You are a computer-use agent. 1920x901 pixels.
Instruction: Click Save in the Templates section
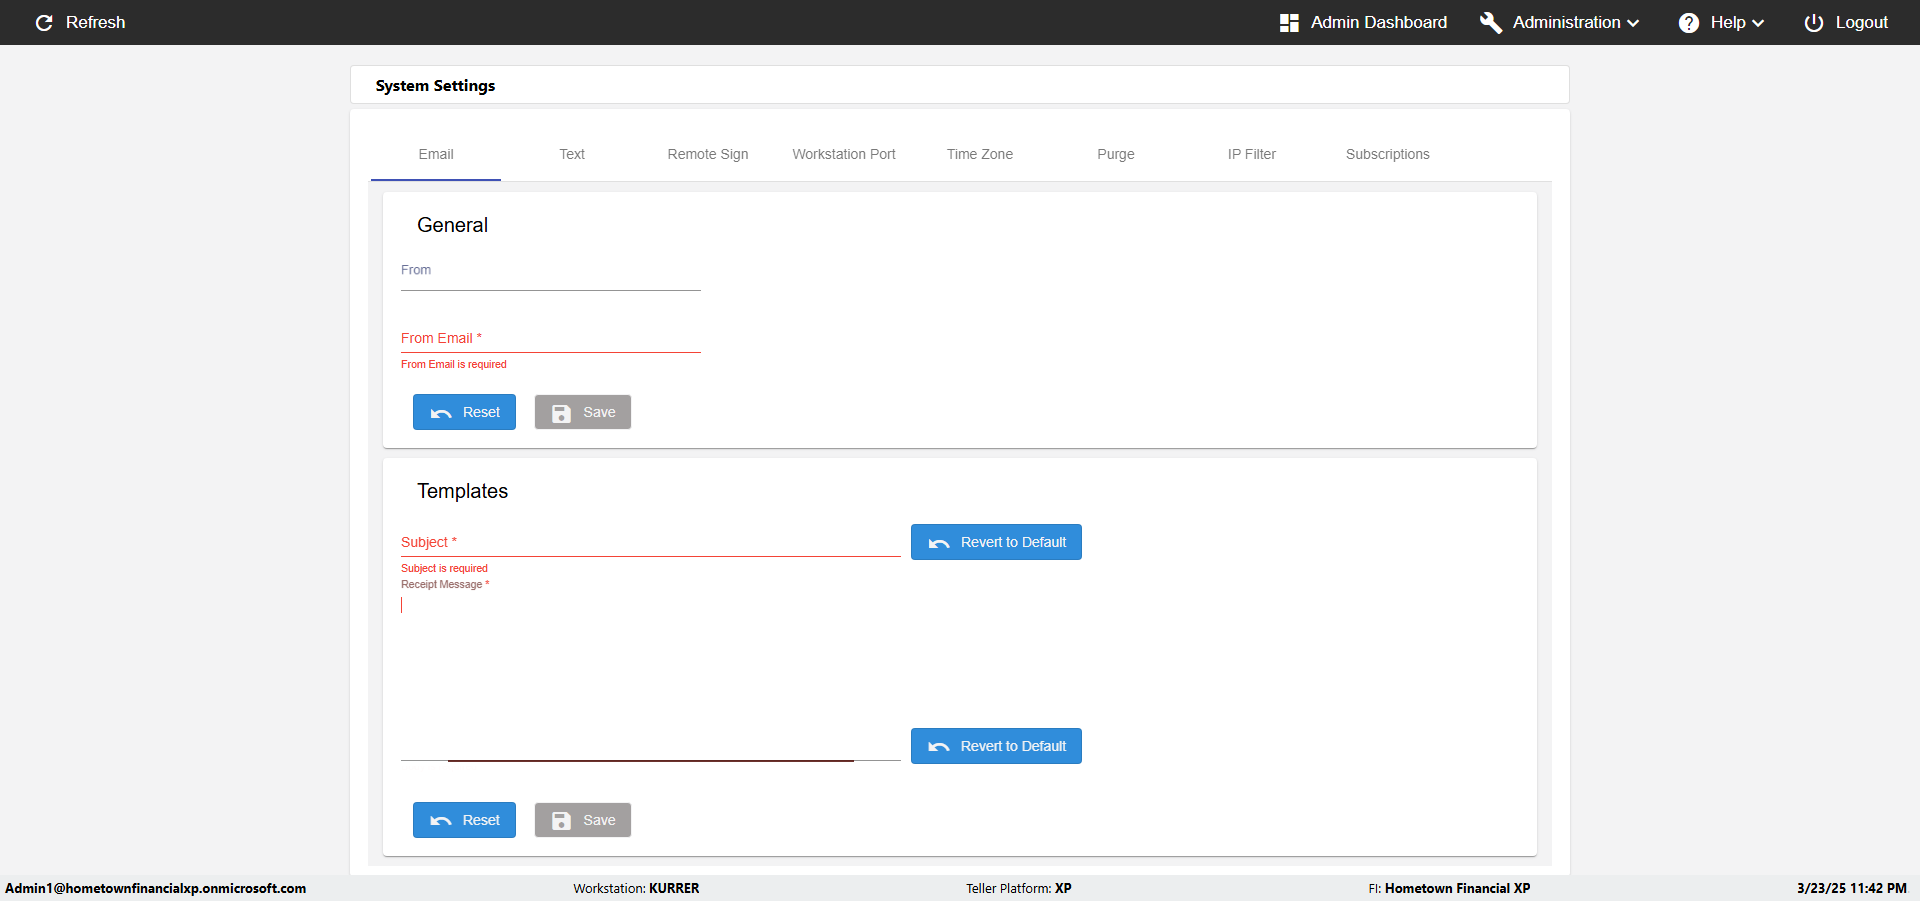[583, 820]
